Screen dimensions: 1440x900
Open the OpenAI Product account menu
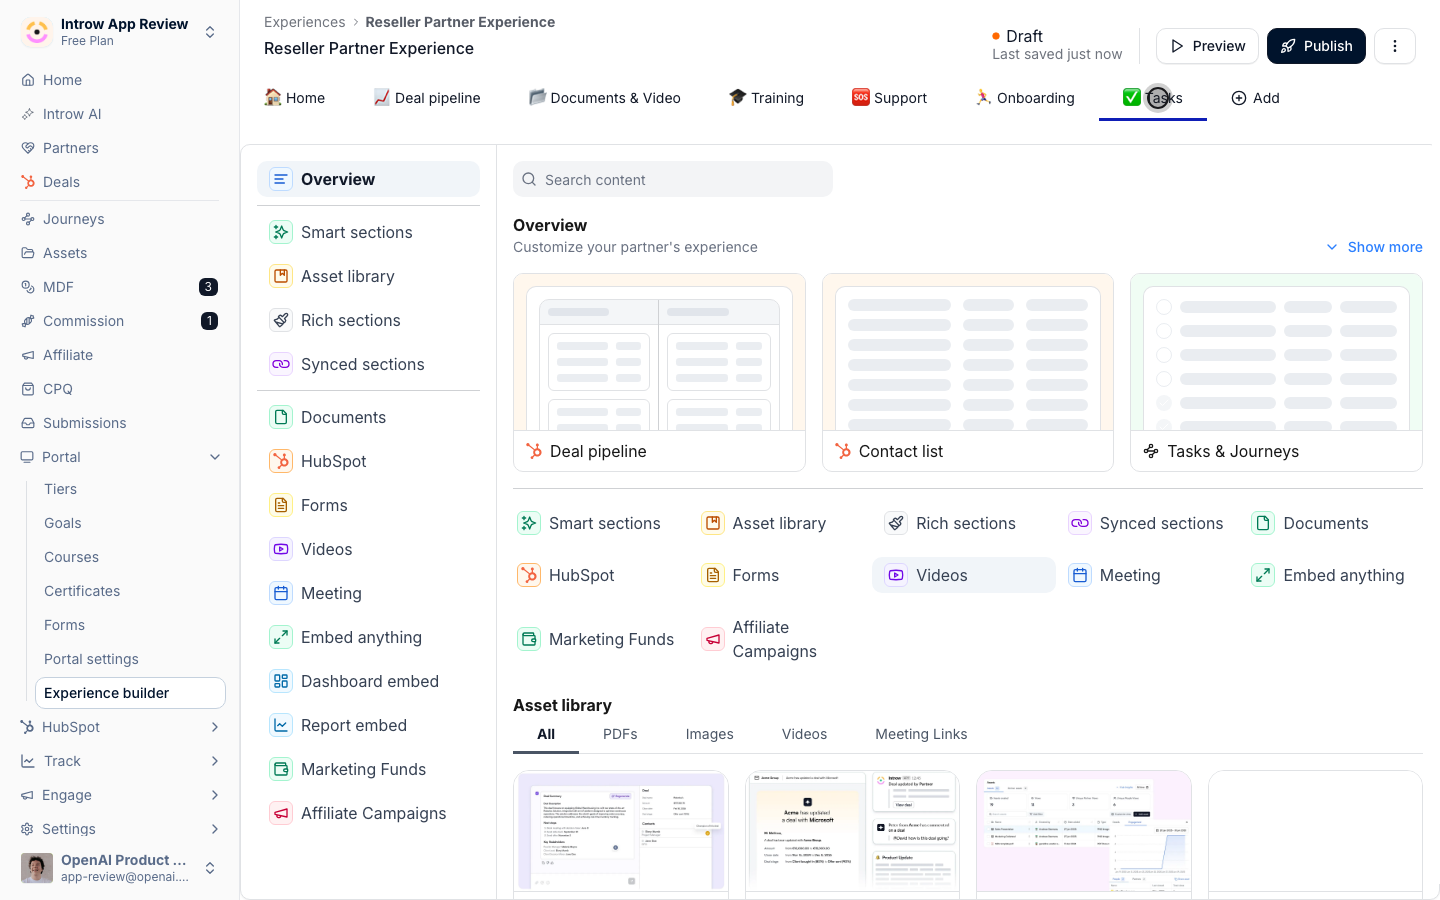pos(120,868)
